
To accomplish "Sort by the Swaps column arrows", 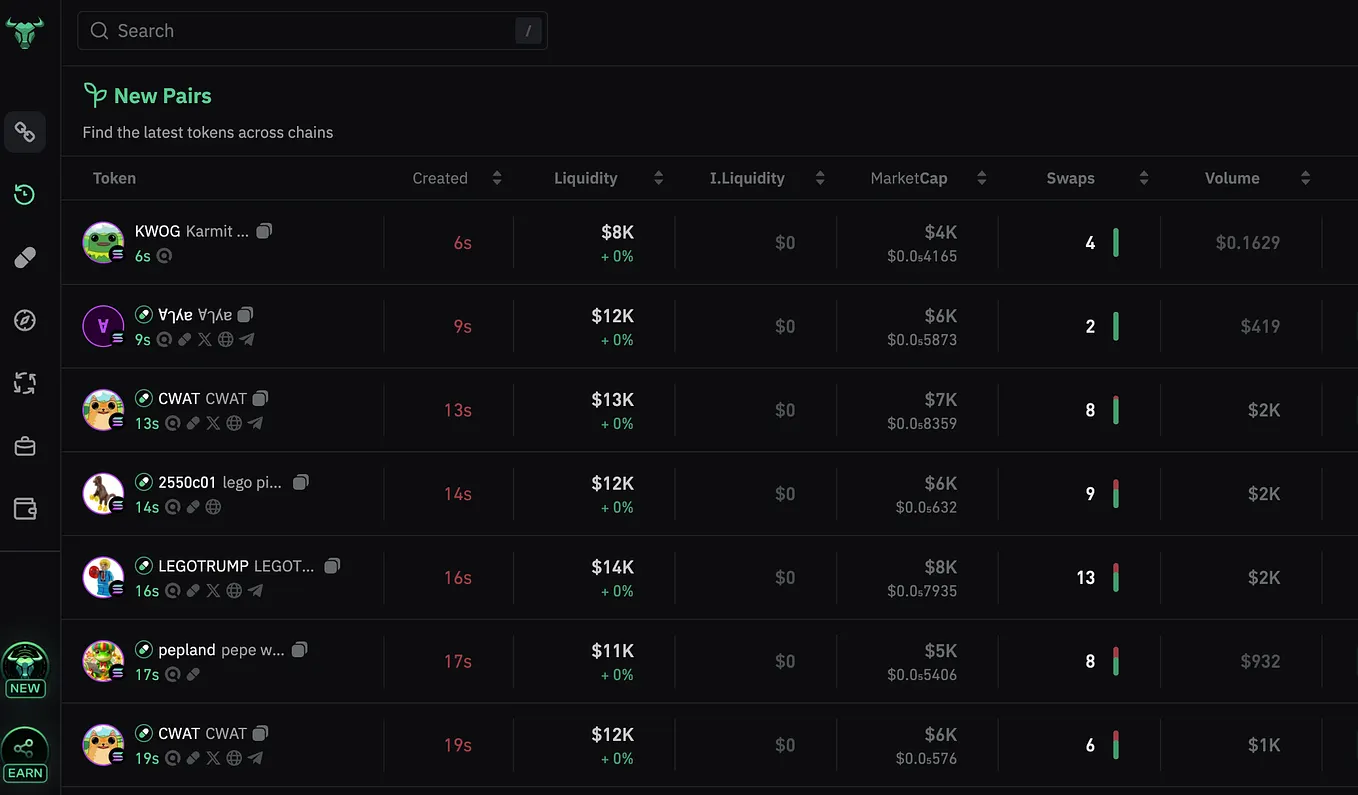I will click(1143, 178).
